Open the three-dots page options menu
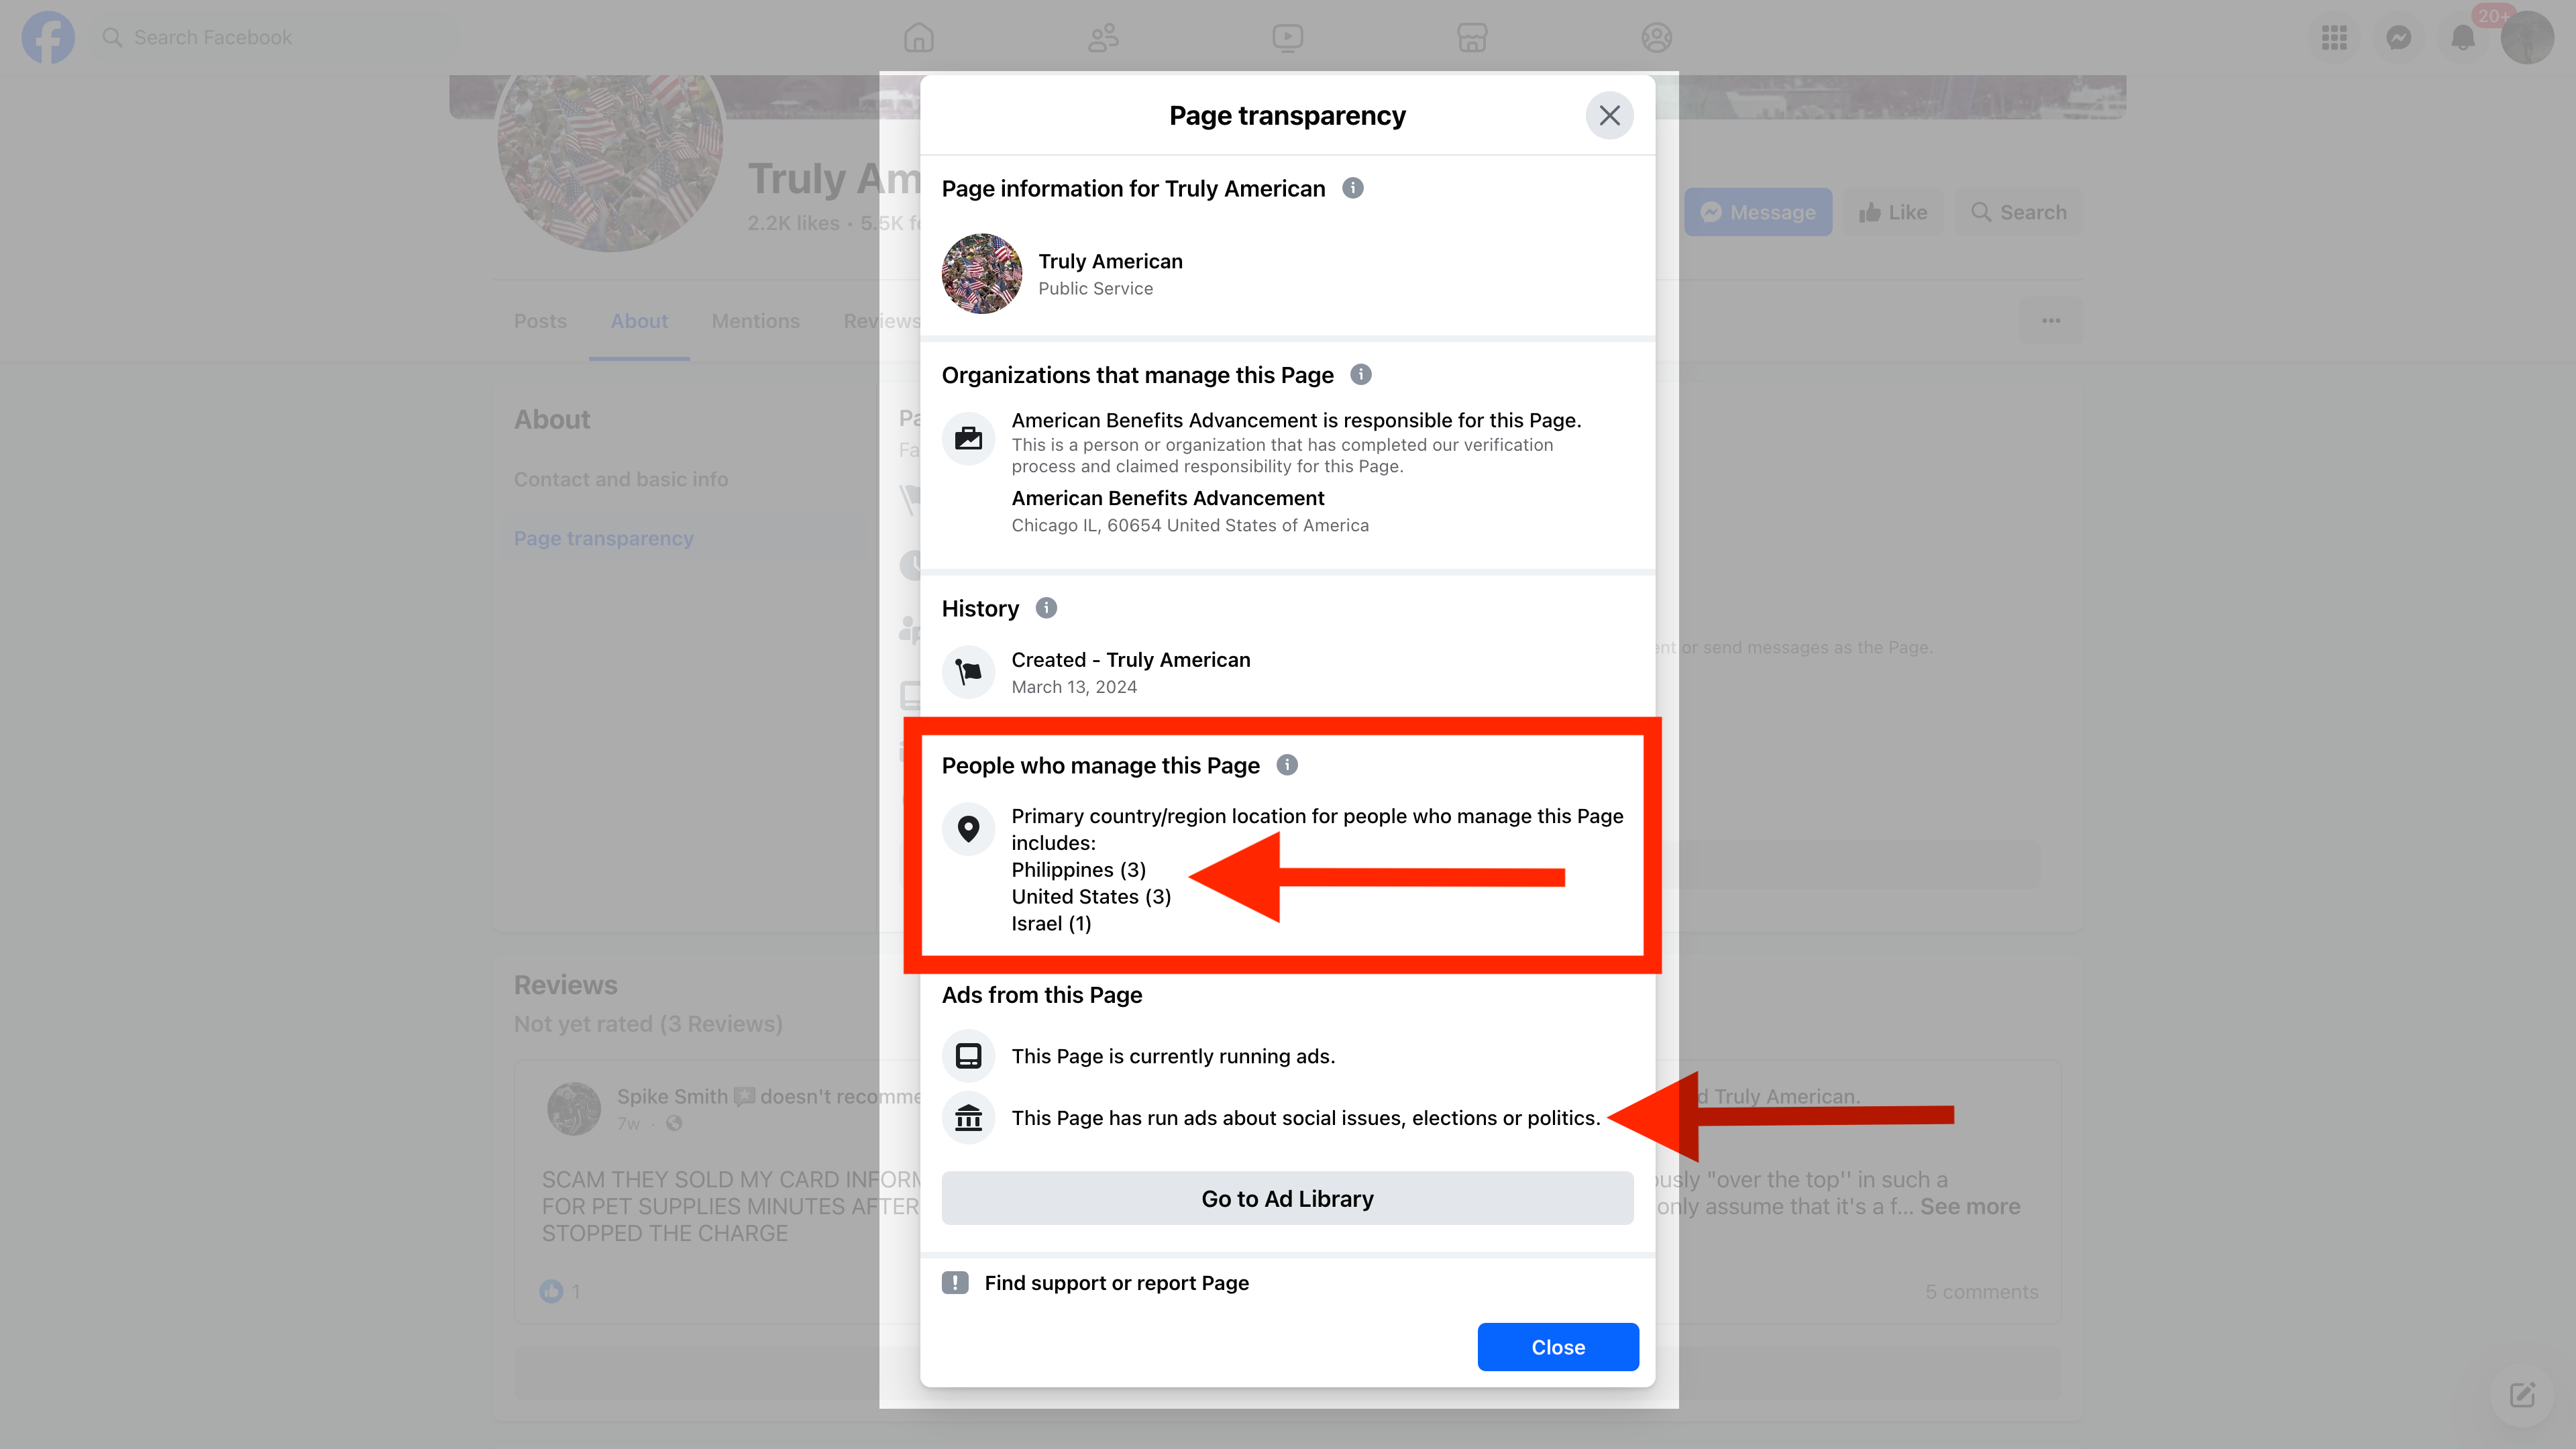Image resolution: width=2576 pixels, height=1449 pixels. pos(2051,321)
